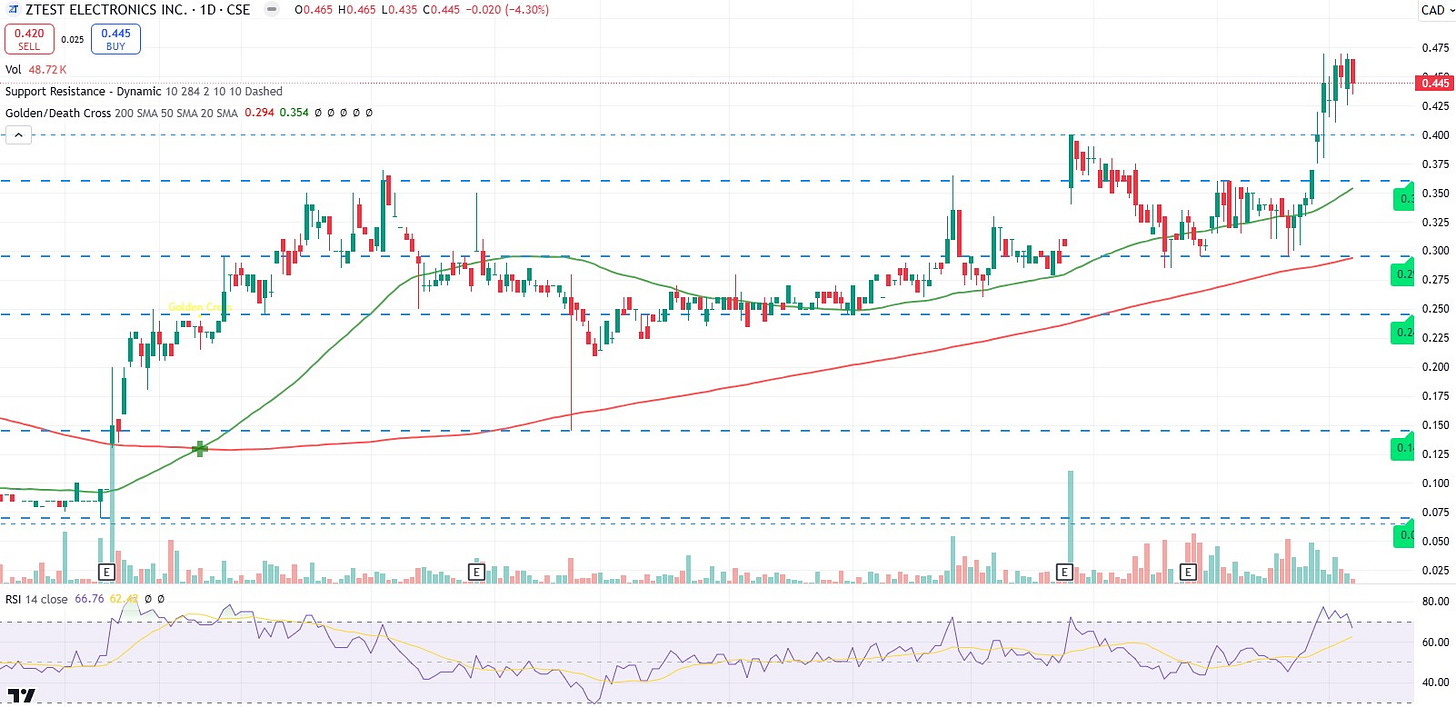
Task: Click the 0.445 BUY button
Action: 115,39
